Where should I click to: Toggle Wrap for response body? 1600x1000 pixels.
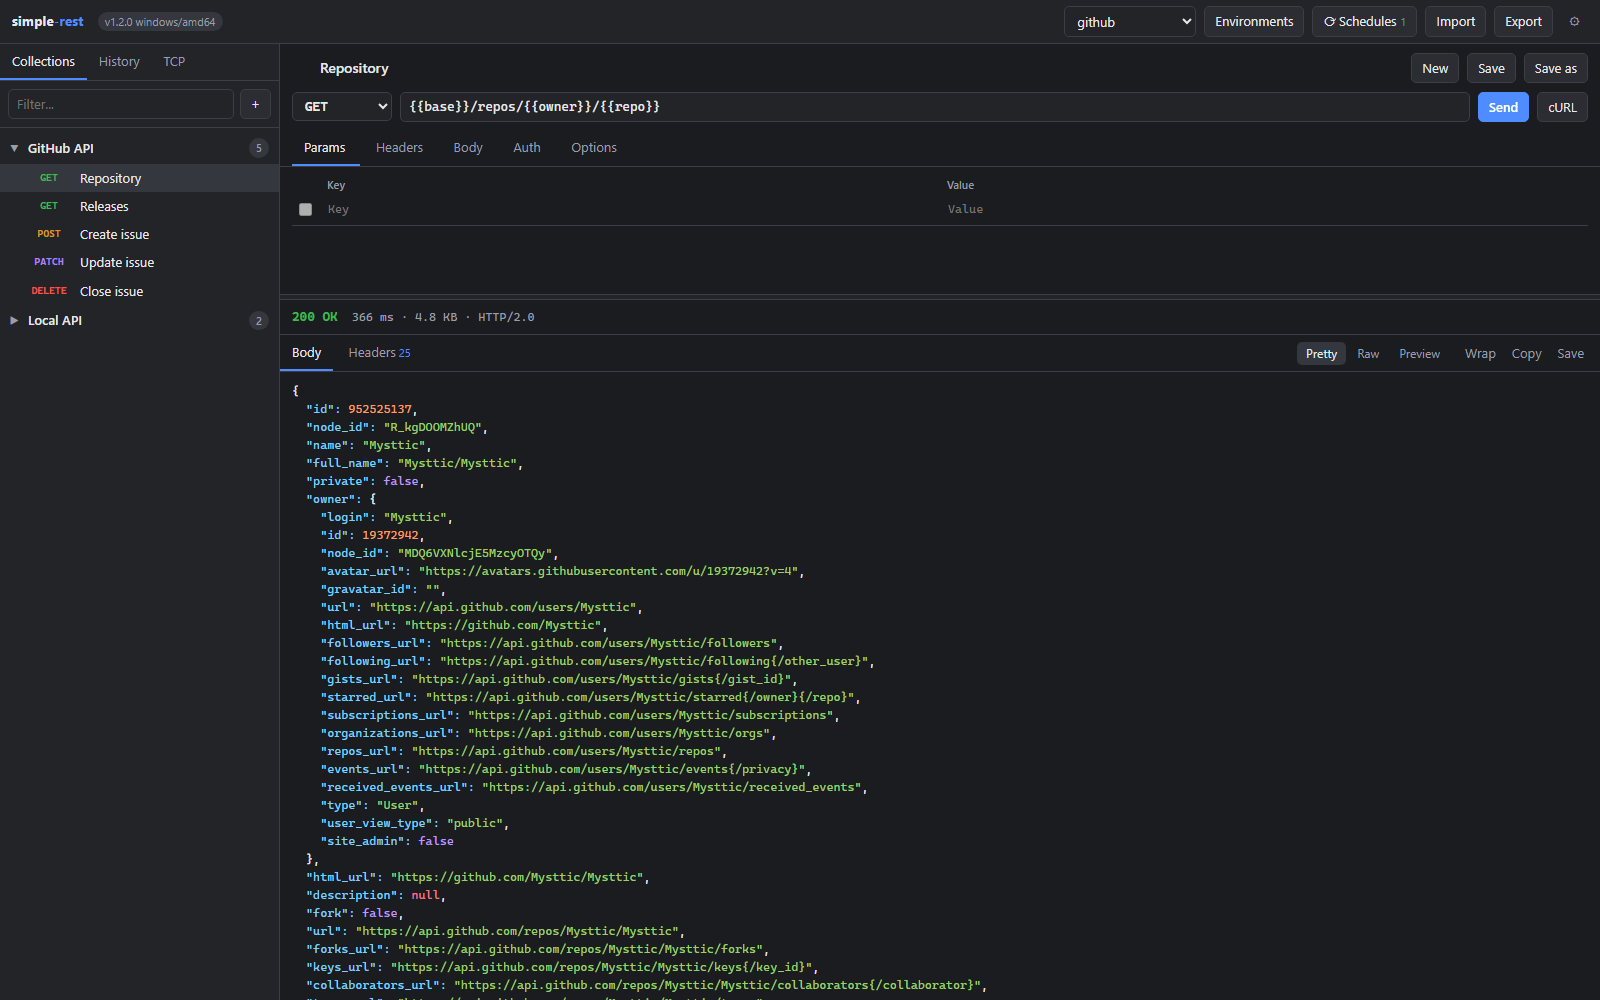[x=1480, y=354]
